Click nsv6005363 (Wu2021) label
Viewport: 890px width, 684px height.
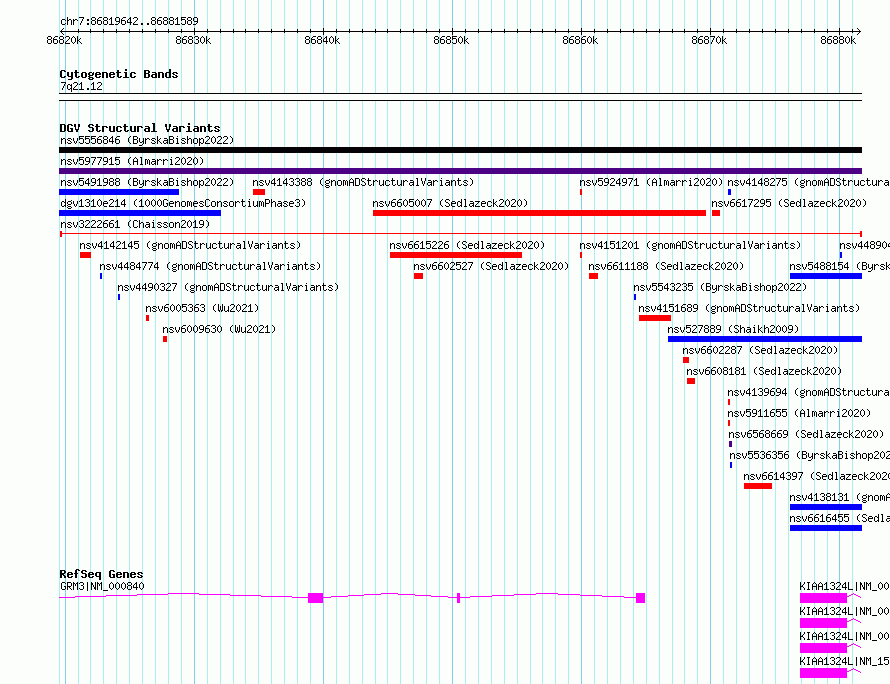[x=202, y=308]
